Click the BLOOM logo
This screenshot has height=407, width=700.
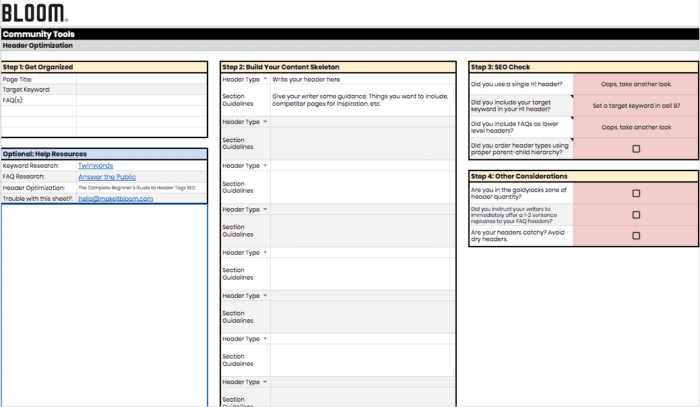click(35, 13)
